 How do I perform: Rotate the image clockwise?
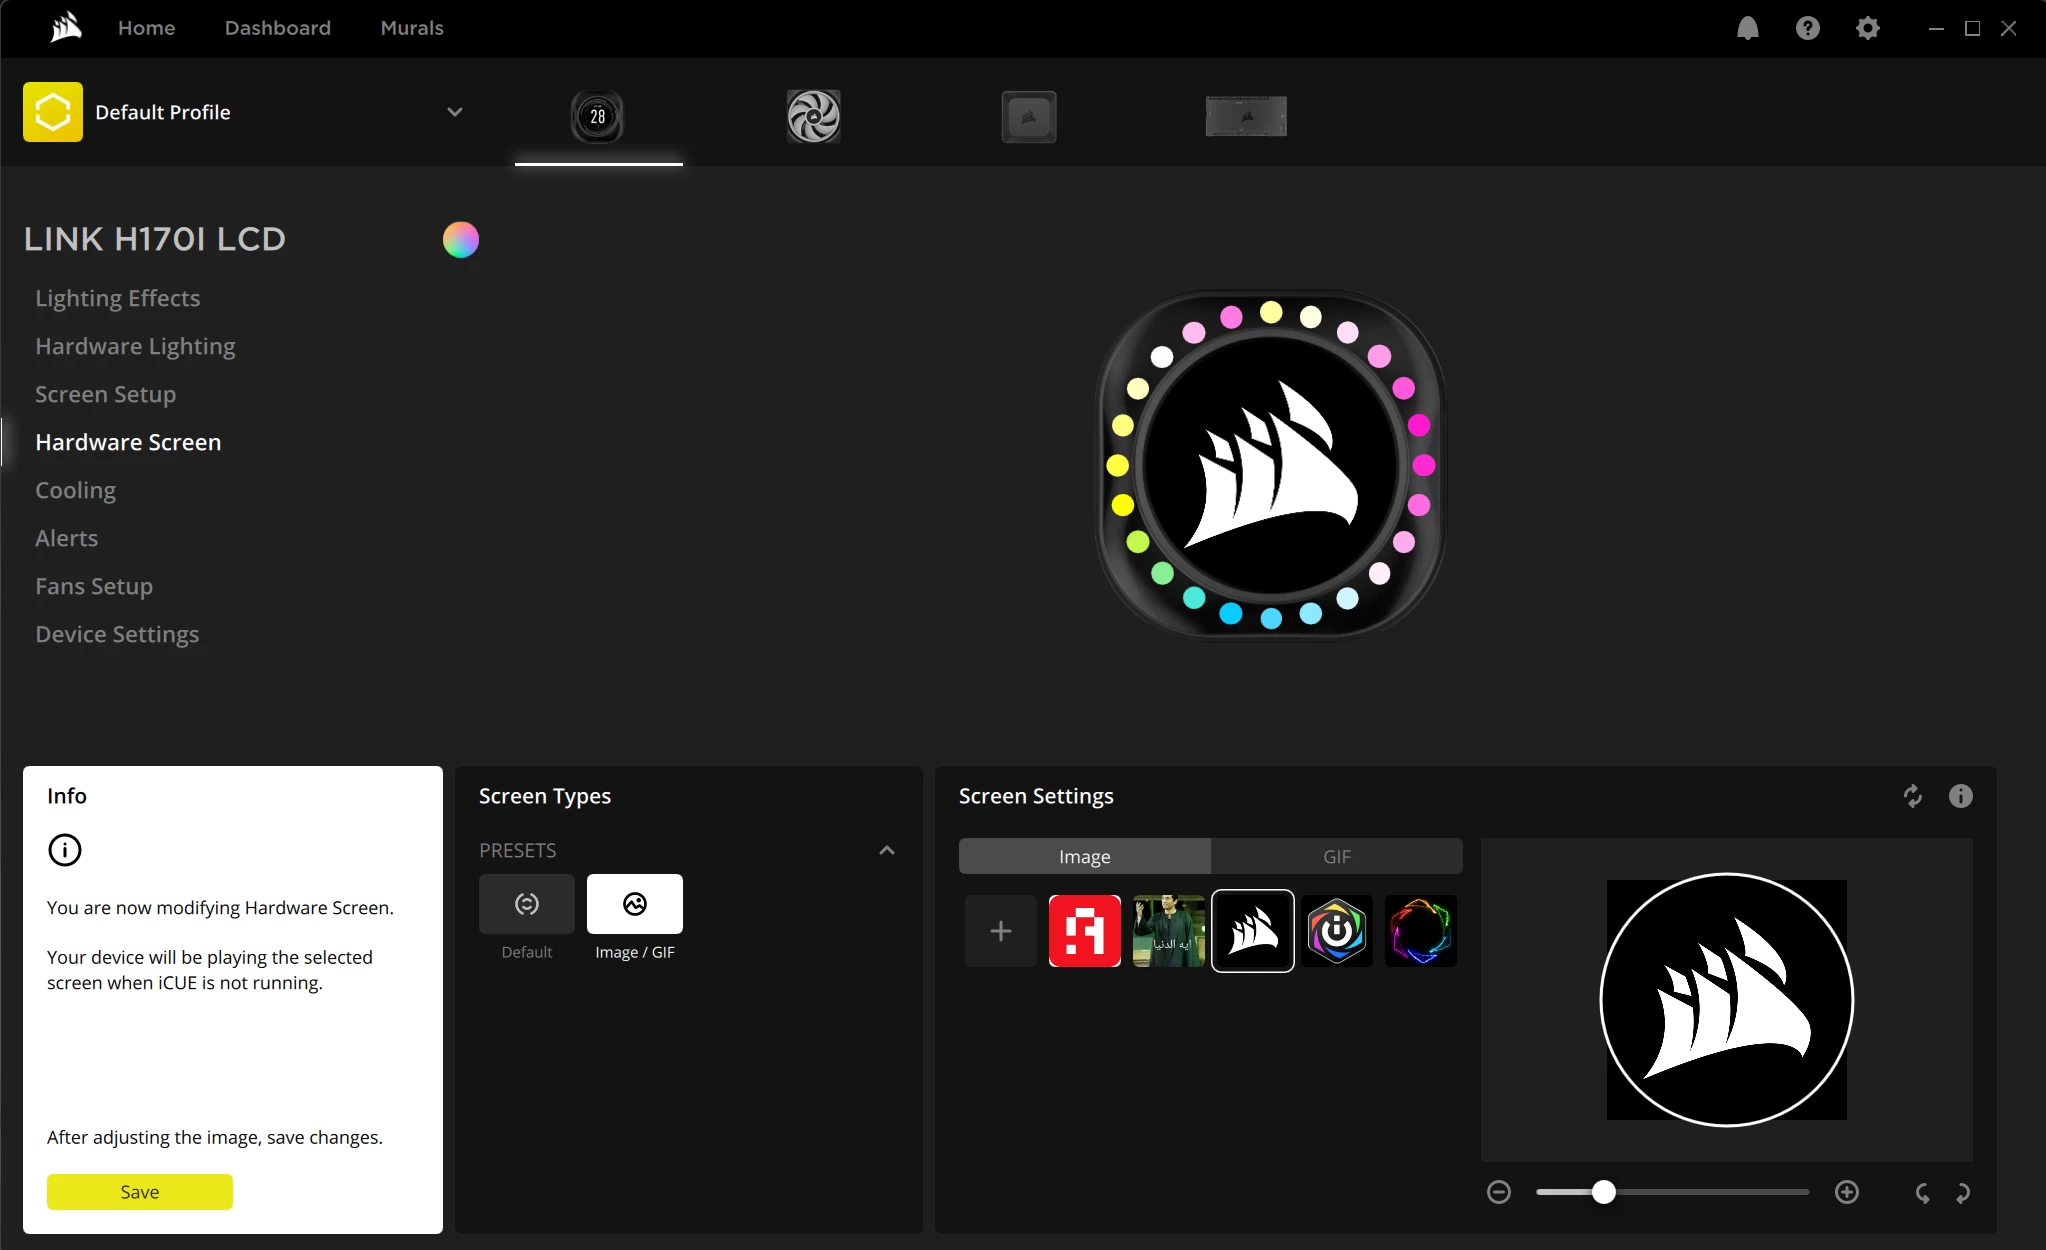click(1963, 1192)
